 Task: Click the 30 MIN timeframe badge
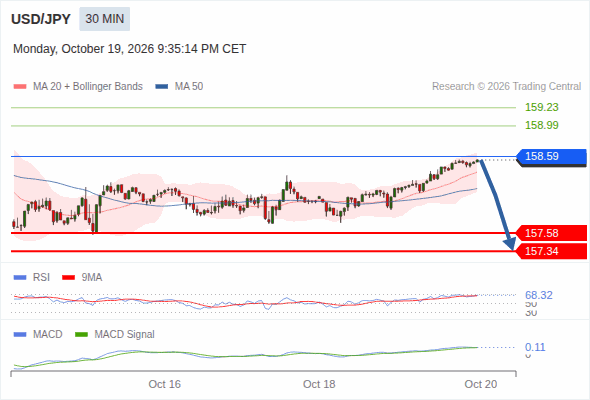tap(105, 19)
